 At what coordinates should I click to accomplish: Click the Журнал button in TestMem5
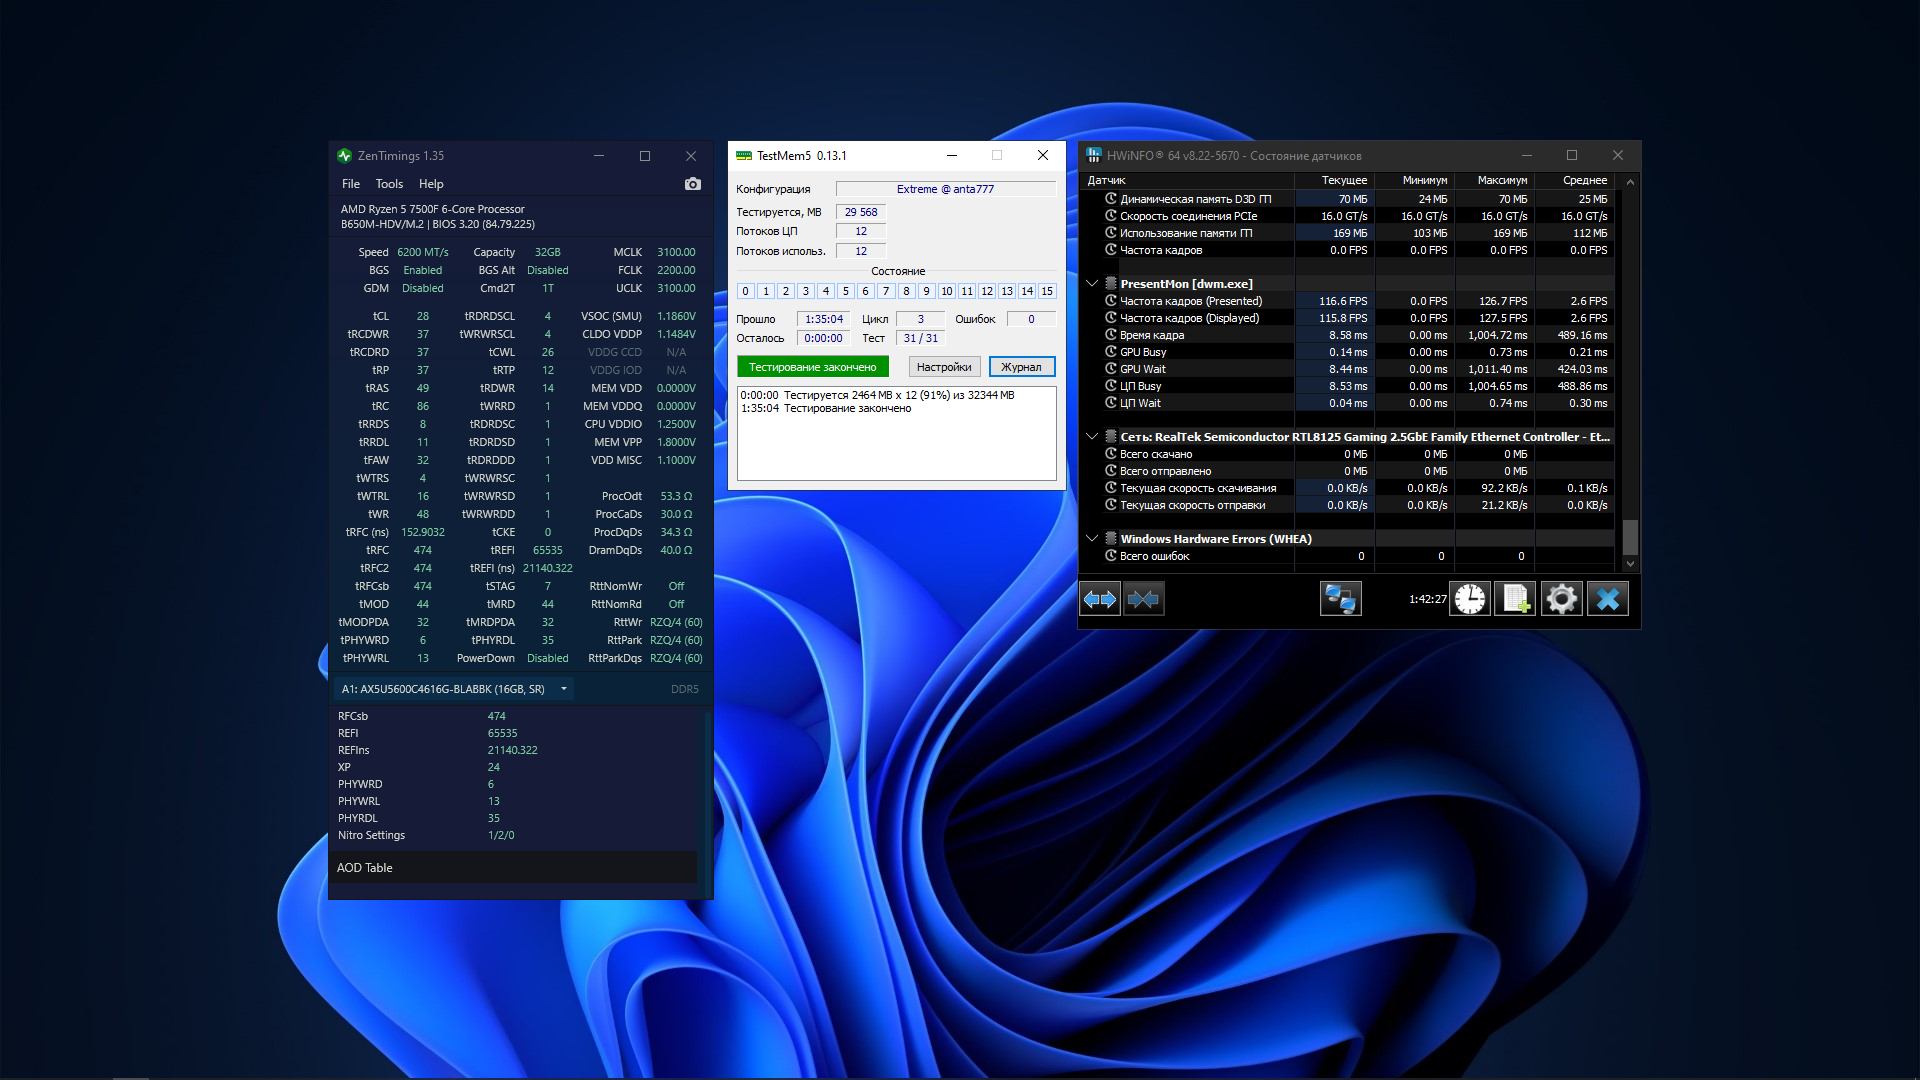[x=1021, y=367]
